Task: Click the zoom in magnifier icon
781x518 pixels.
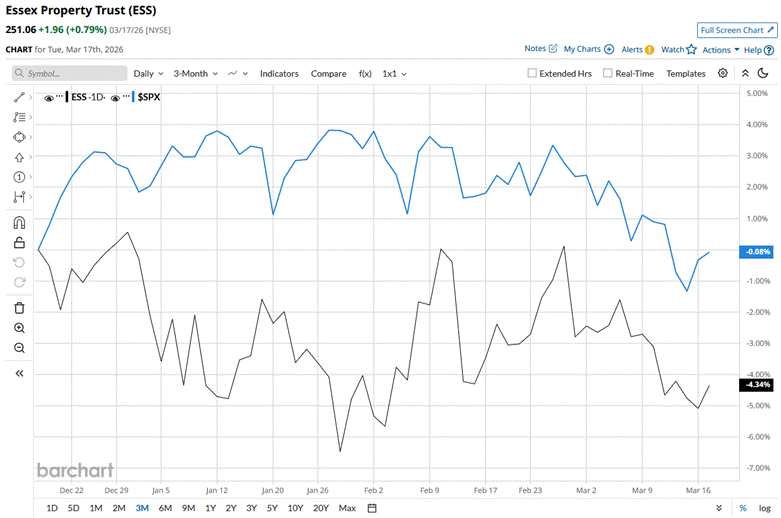Action: [x=19, y=328]
